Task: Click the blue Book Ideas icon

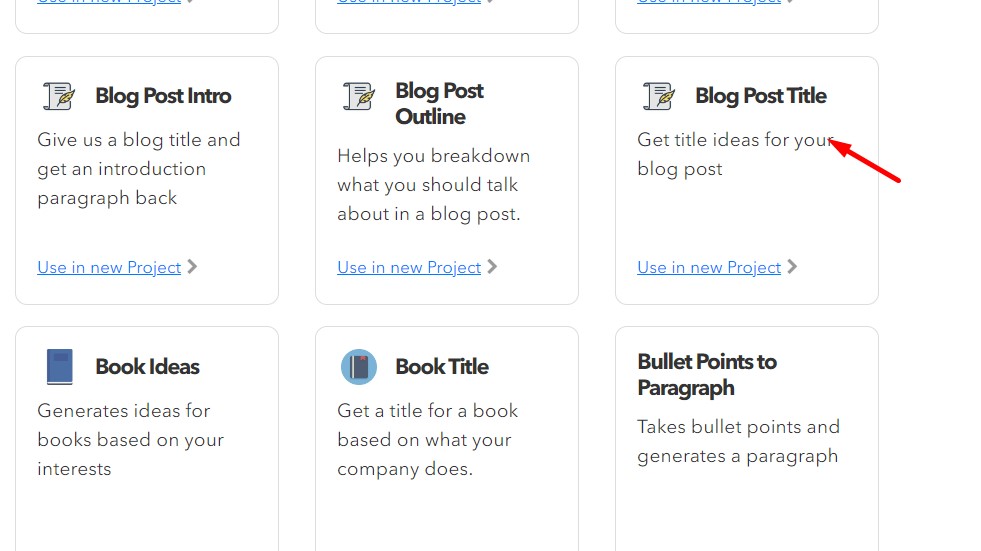Action: pyautogui.click(x=59, y=367)
